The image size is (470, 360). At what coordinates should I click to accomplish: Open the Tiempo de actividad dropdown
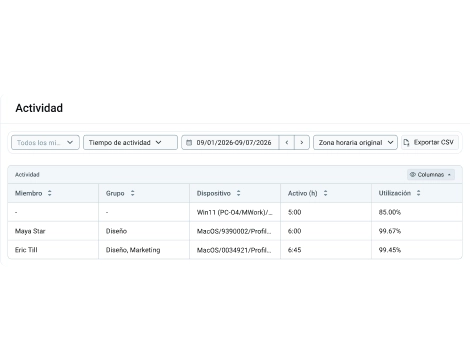coord(130,142)
